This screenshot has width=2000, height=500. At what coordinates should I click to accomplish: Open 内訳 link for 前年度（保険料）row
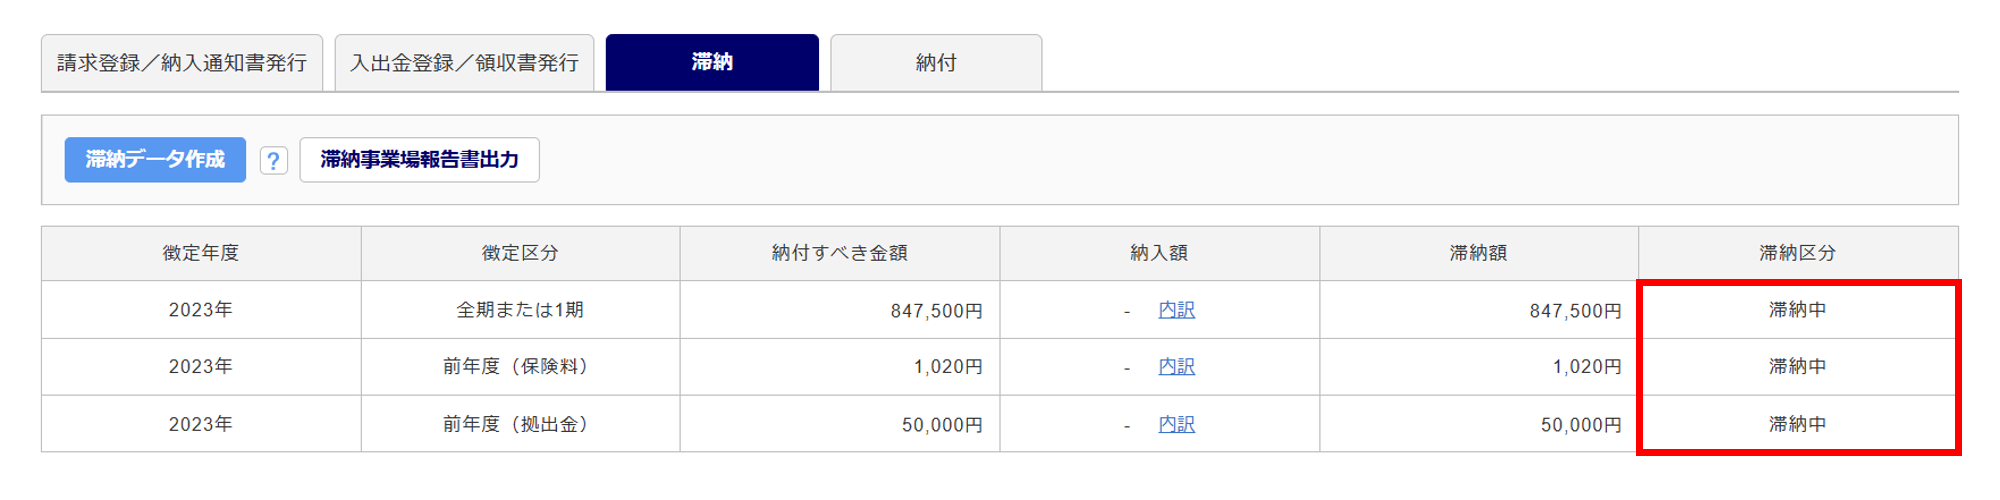point(1176,367)
